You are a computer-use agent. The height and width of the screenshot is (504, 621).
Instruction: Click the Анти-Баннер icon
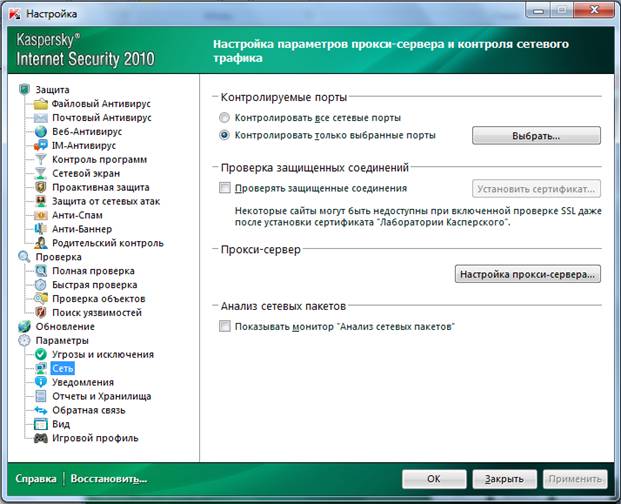point(41,229)
